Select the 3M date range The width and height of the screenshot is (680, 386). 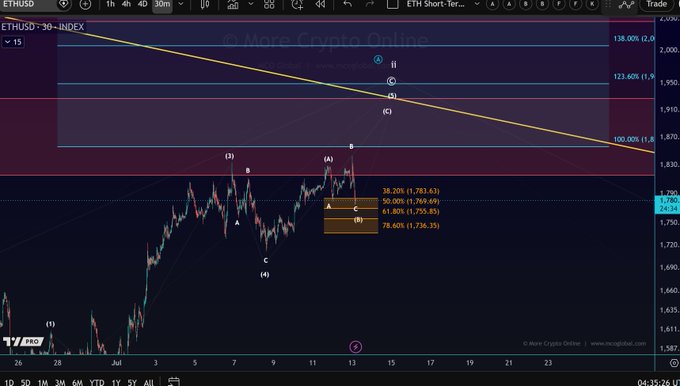[60, 383]
